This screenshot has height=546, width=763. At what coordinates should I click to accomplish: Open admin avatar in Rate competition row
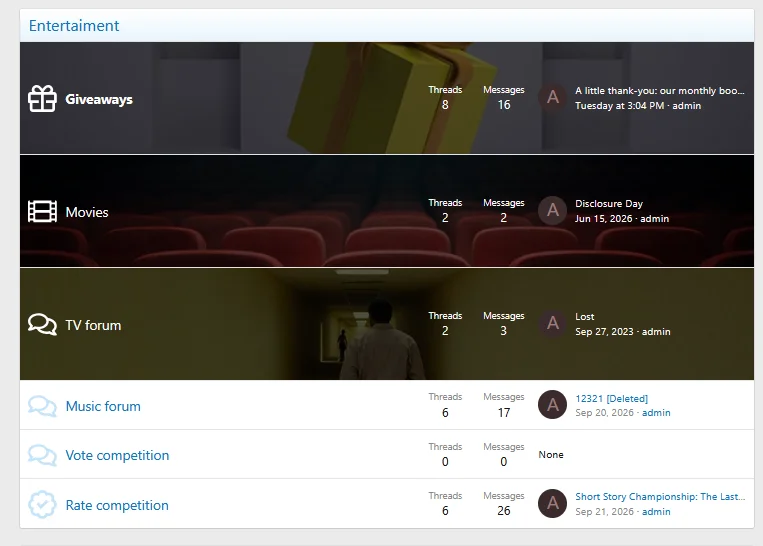552,503
